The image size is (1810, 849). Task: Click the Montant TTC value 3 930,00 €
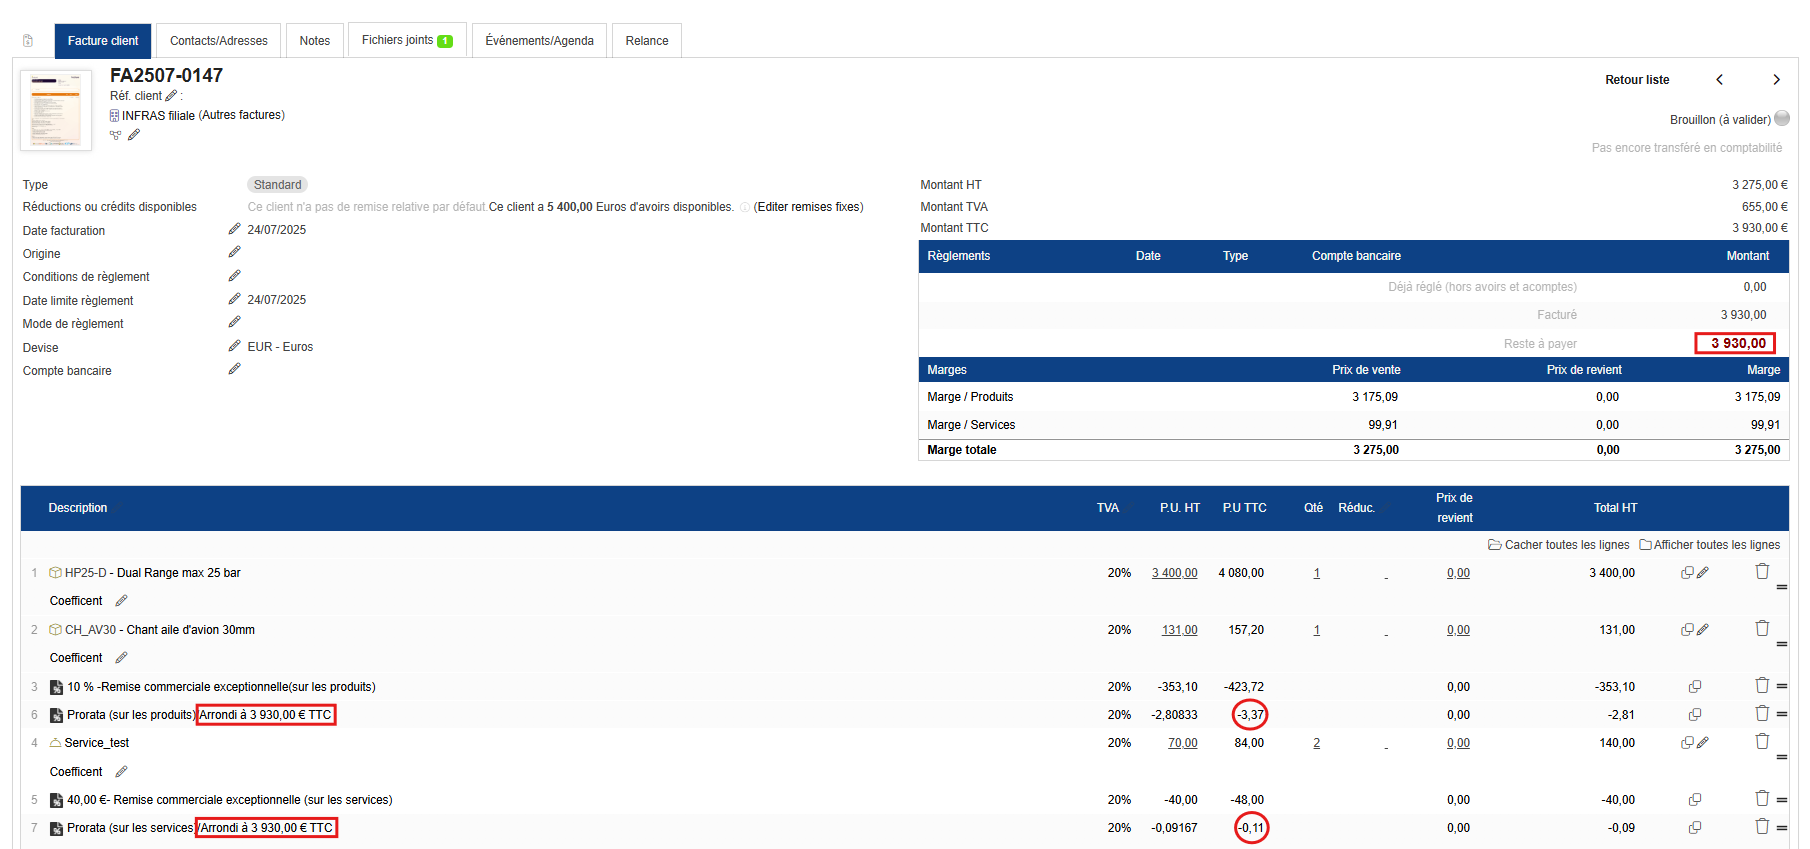(x=1760, y=228)
